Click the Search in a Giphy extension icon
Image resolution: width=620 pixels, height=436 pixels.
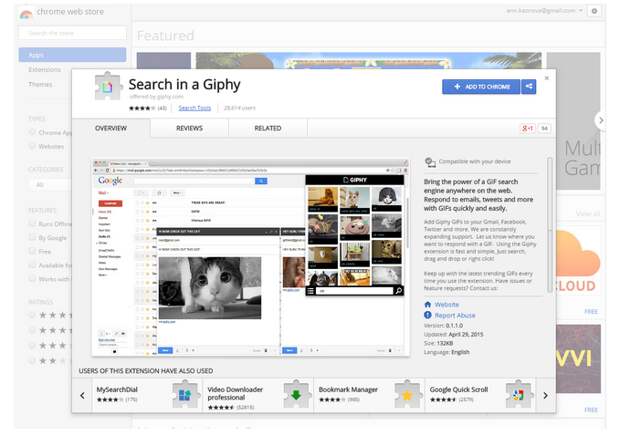coord(107,87)
